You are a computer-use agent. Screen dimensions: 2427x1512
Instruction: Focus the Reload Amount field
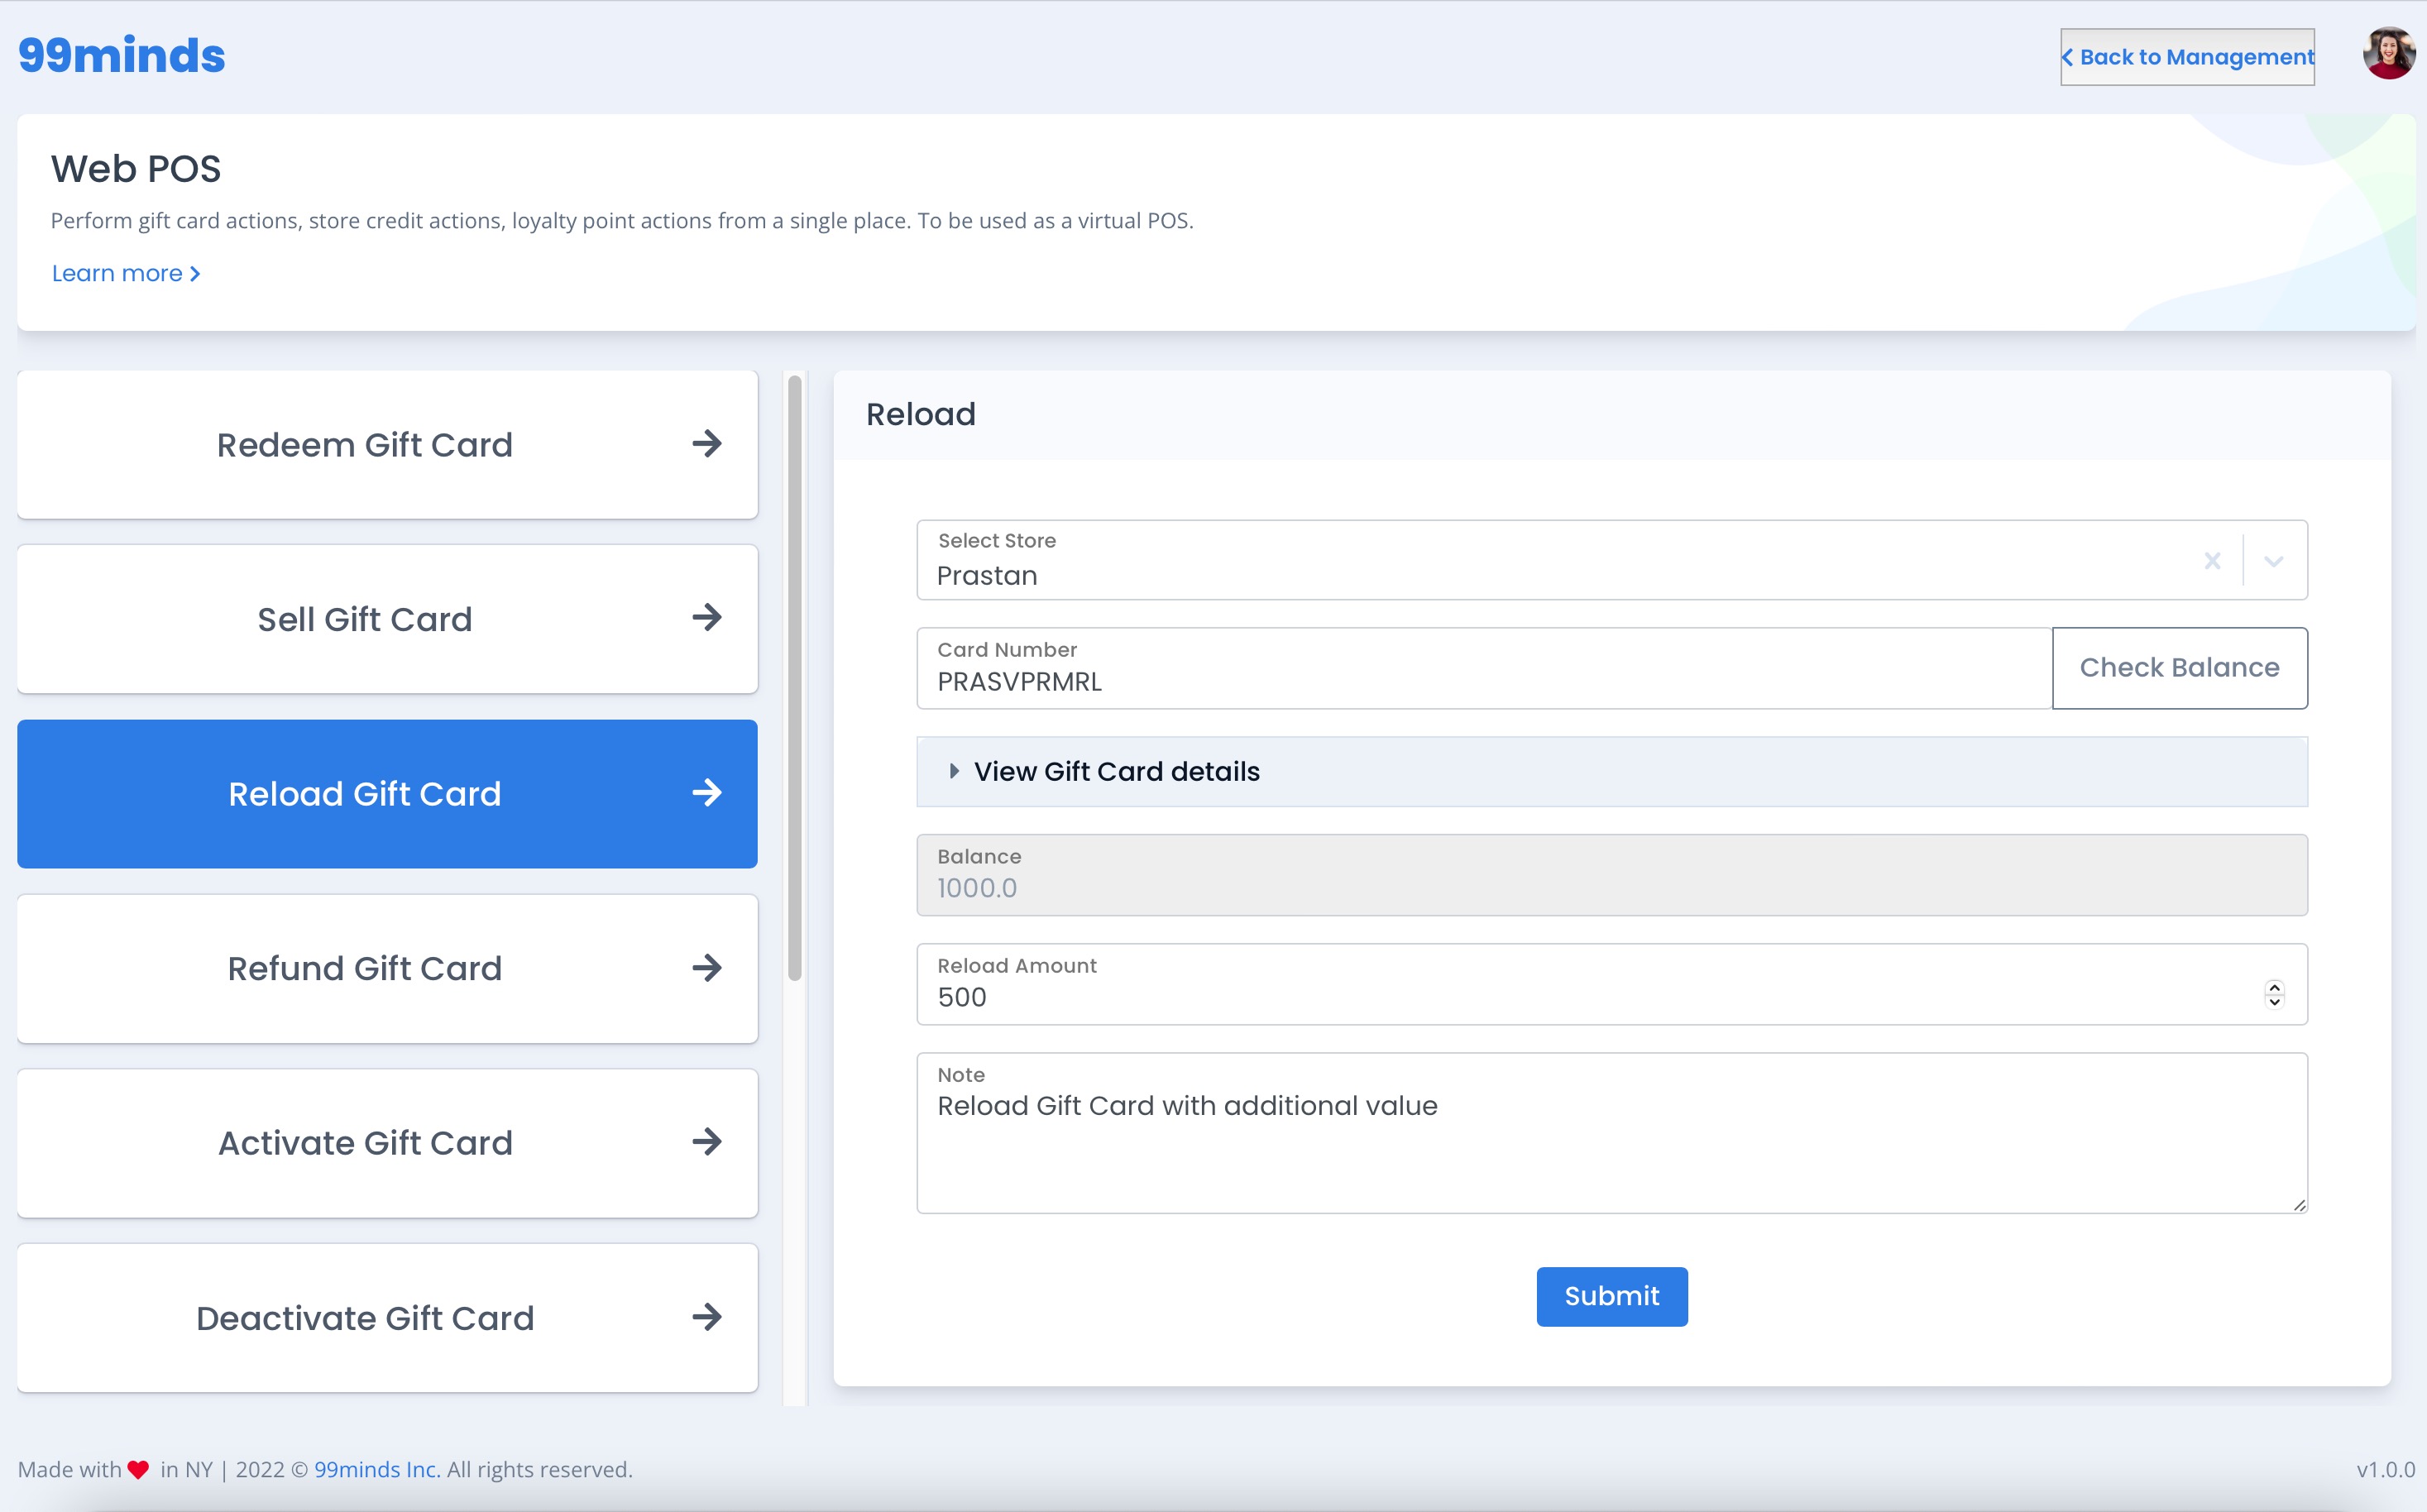pyautogui.click(x=1612, y=984)
